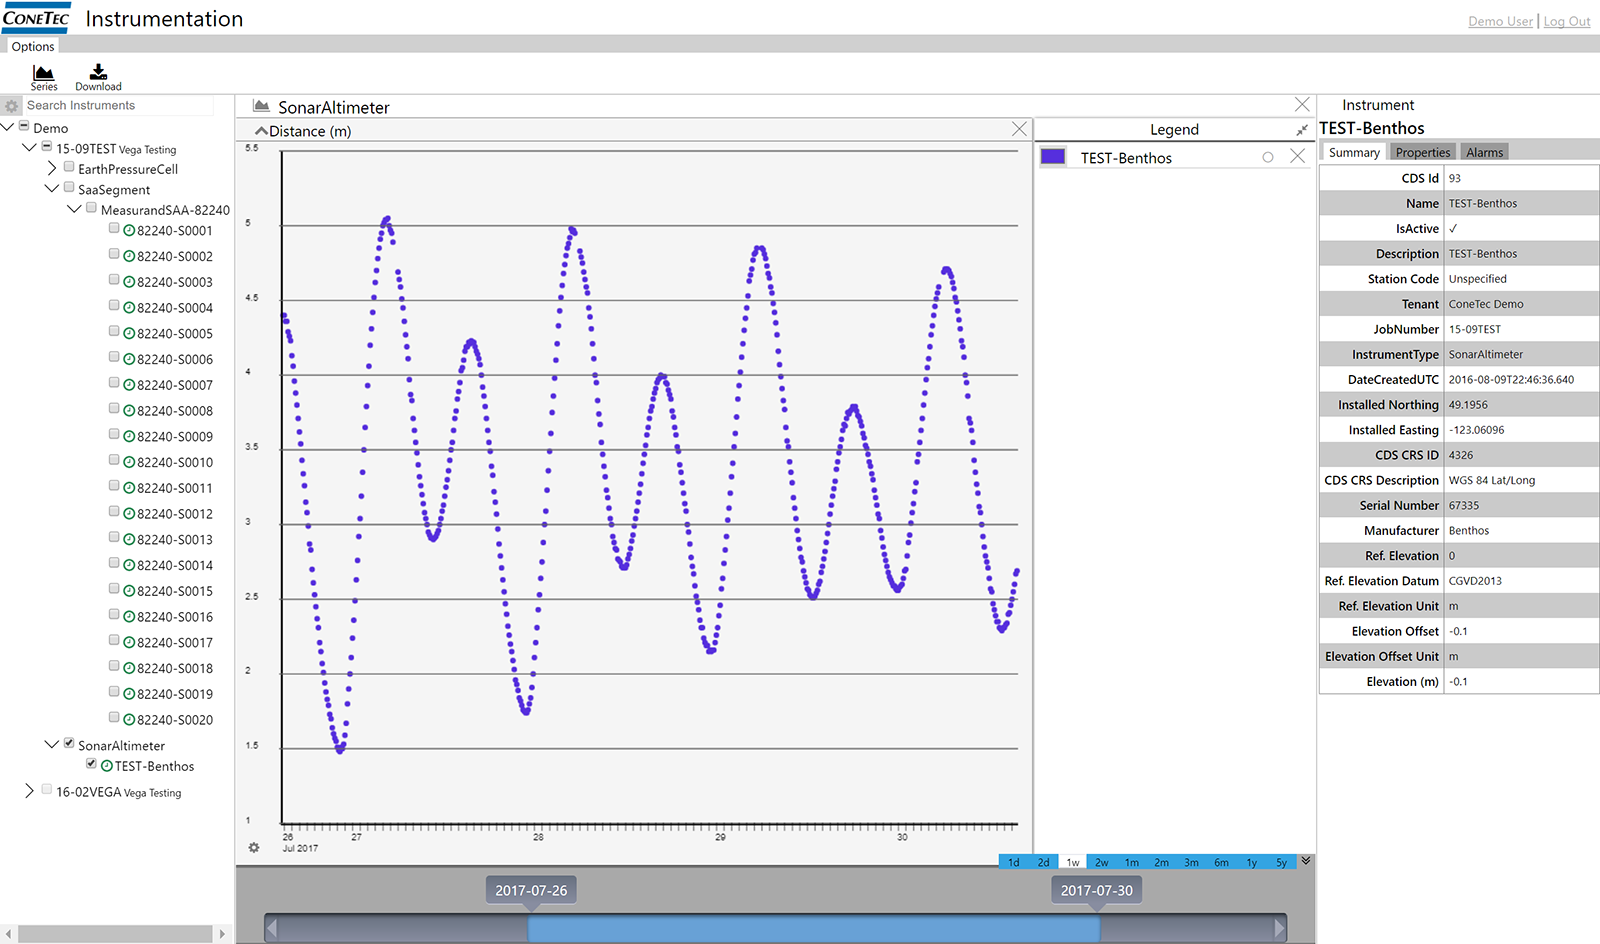Screen dimensions: 1600x944
Task: Open chart settings gear below the y-axis
Action: (254, 847)
